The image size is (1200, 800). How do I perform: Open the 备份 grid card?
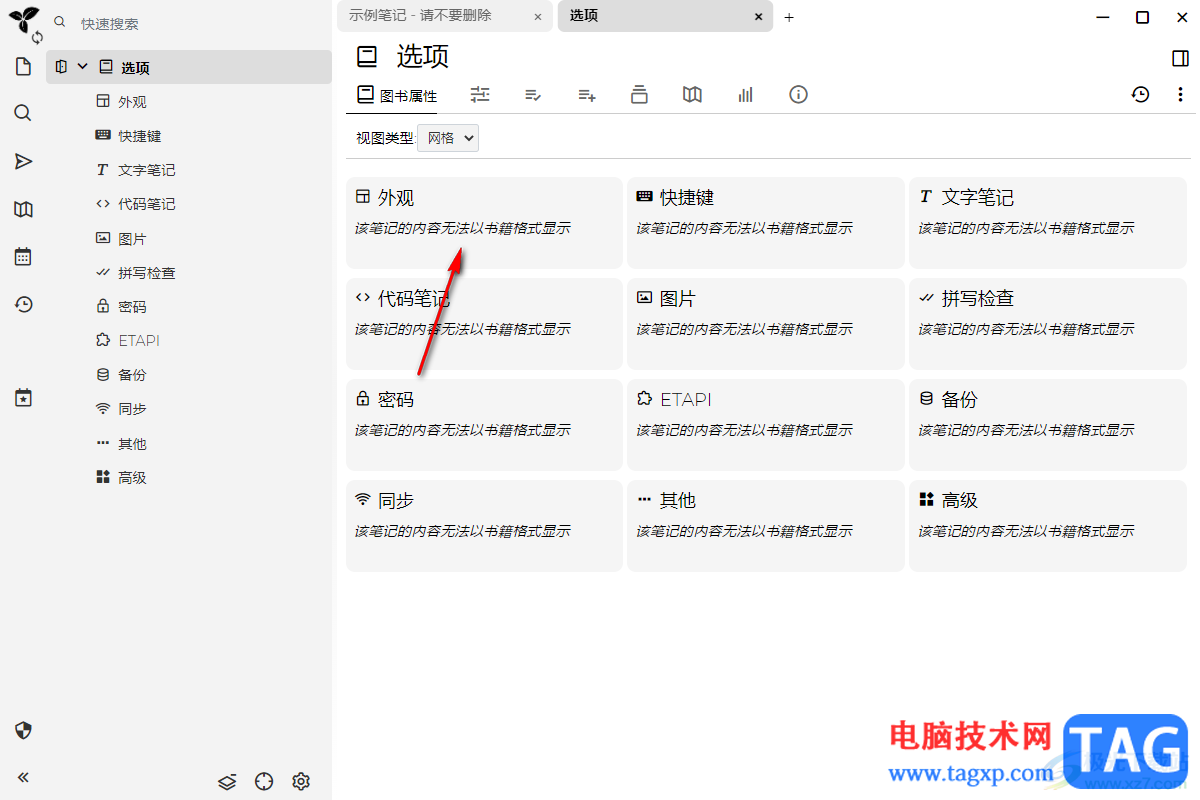tap(1048, 425)
